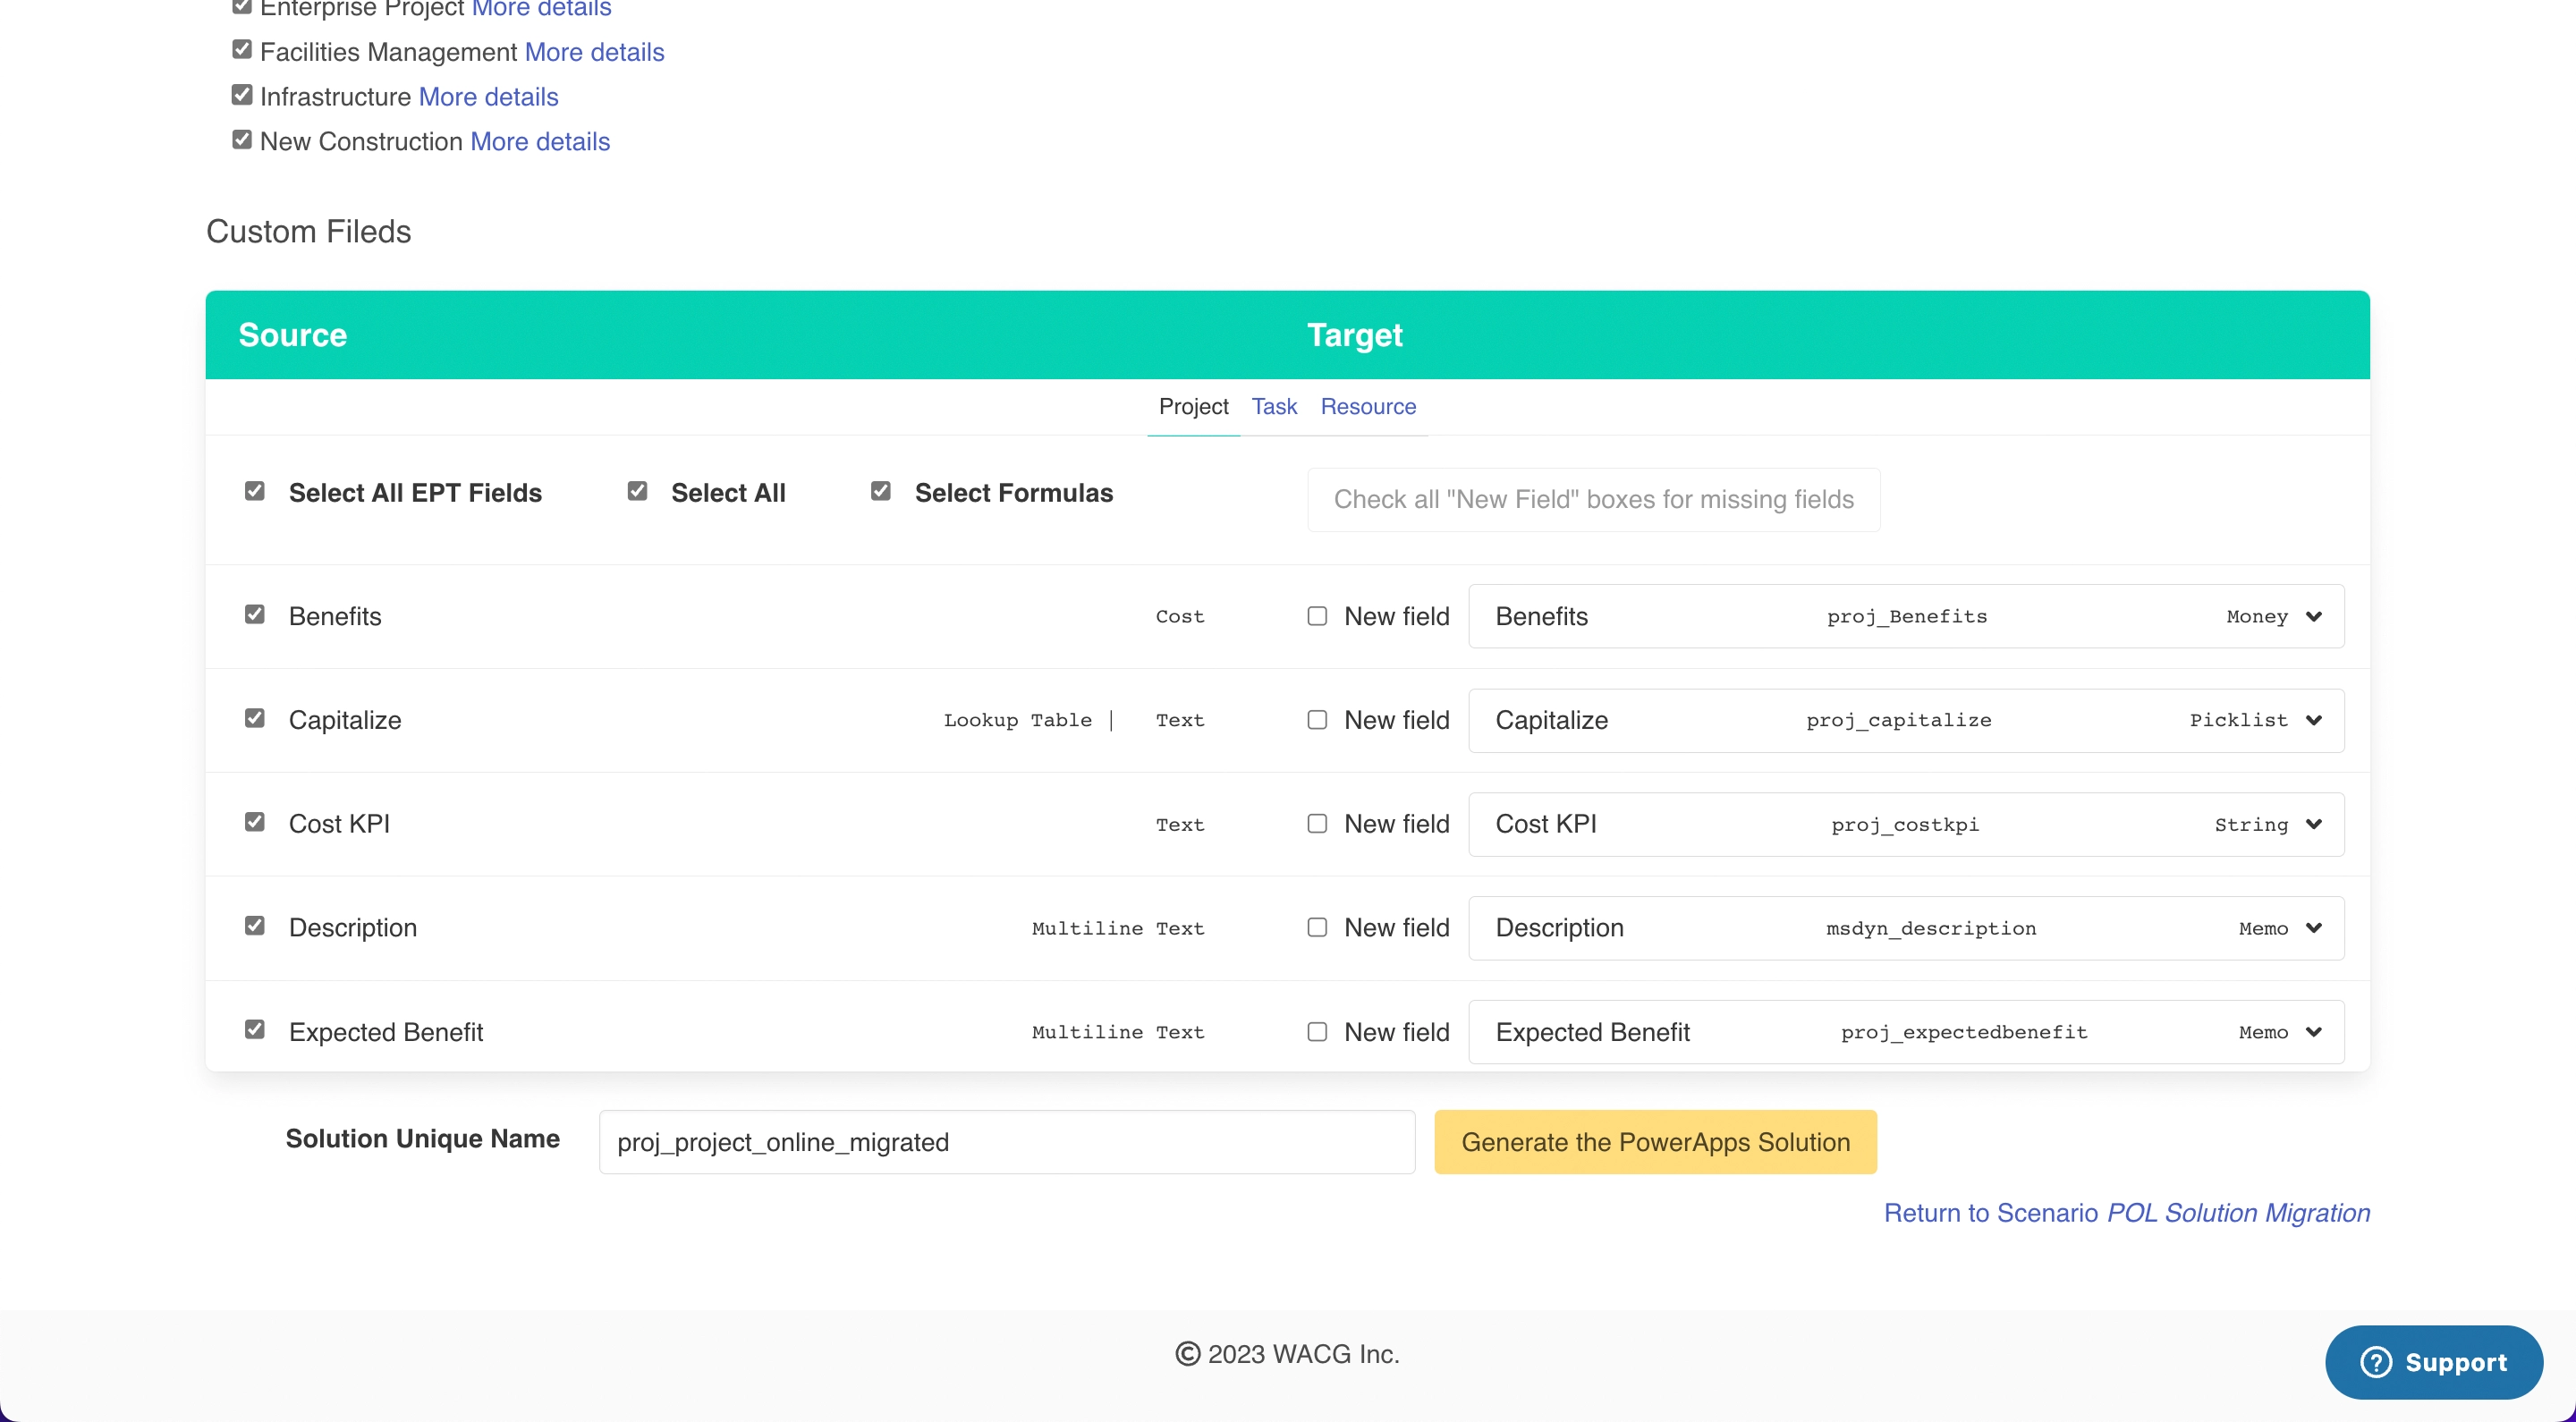
Task: Switch to the Resource tab
Action: 1367,406
